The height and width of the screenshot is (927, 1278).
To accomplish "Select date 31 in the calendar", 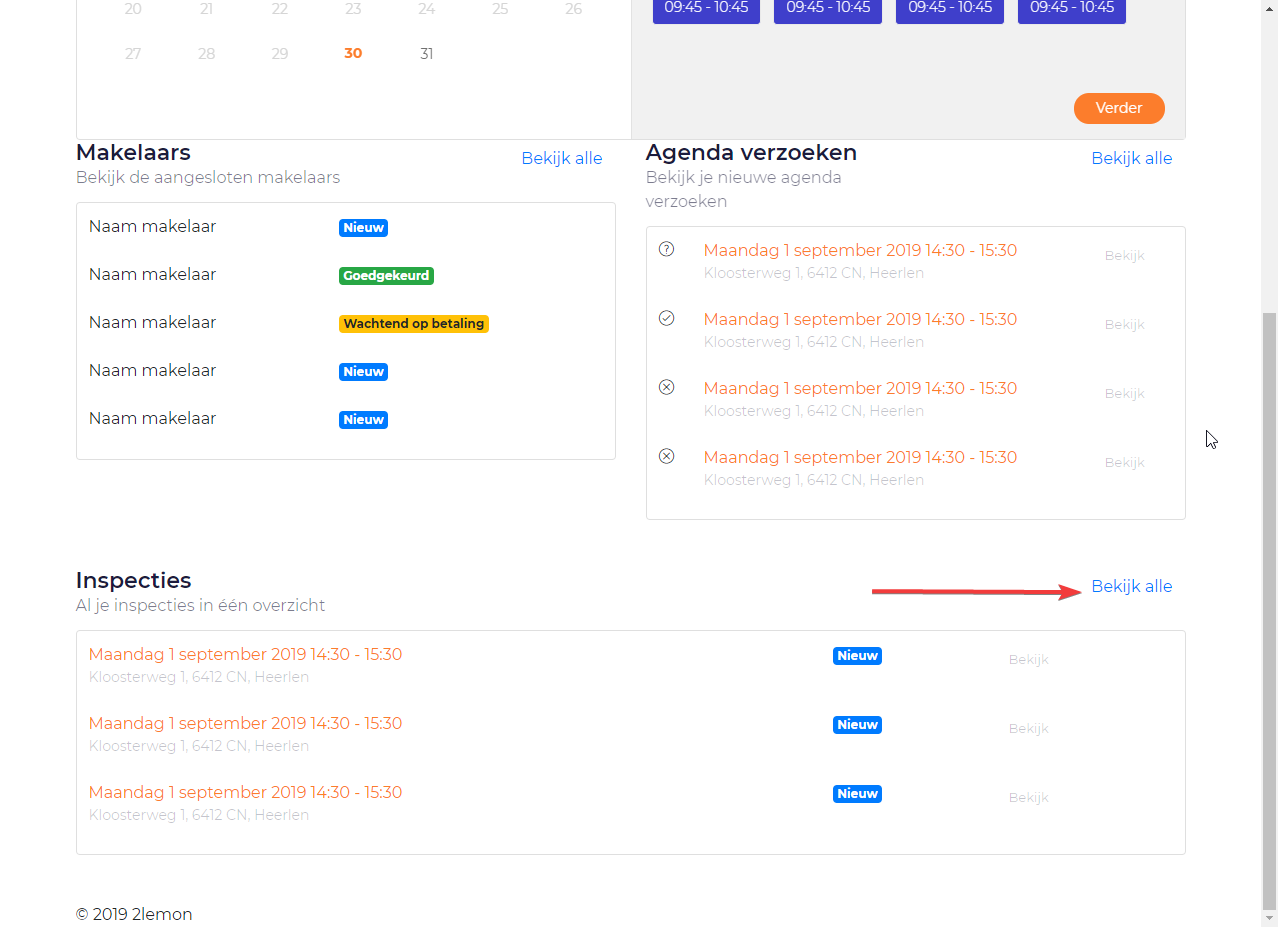I will pyautogui.click(x=427, y=54).
